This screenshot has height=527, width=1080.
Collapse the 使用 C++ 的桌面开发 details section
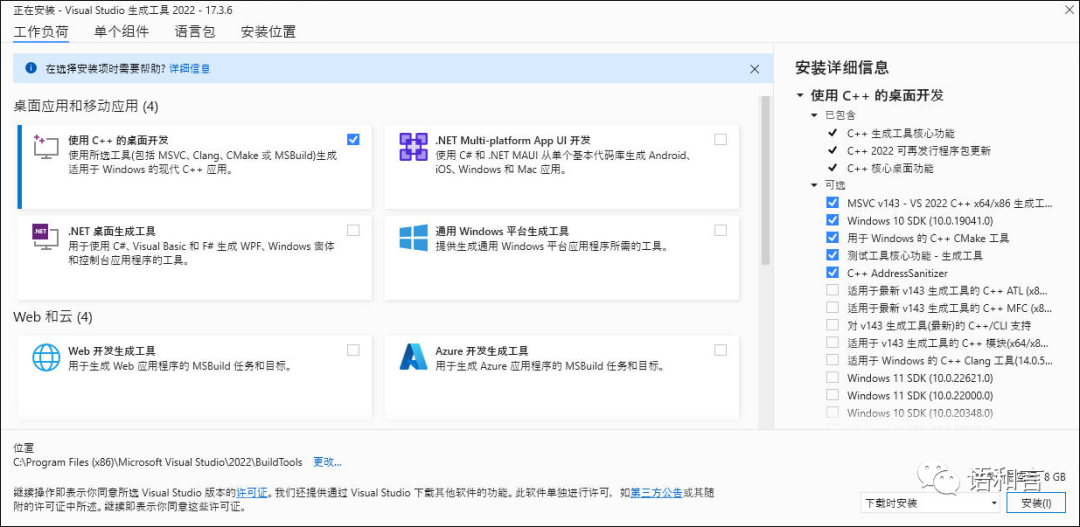[x=800, y=96]
